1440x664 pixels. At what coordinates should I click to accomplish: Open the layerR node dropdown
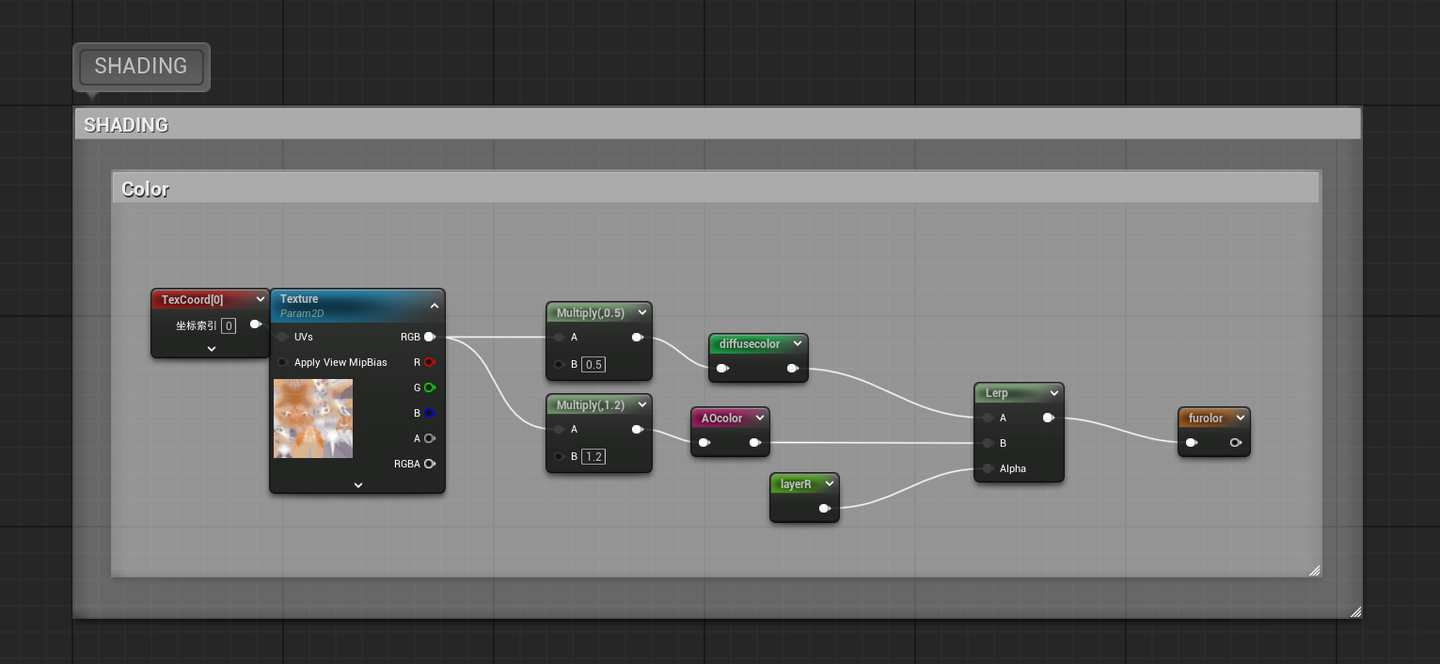(829, 484)
